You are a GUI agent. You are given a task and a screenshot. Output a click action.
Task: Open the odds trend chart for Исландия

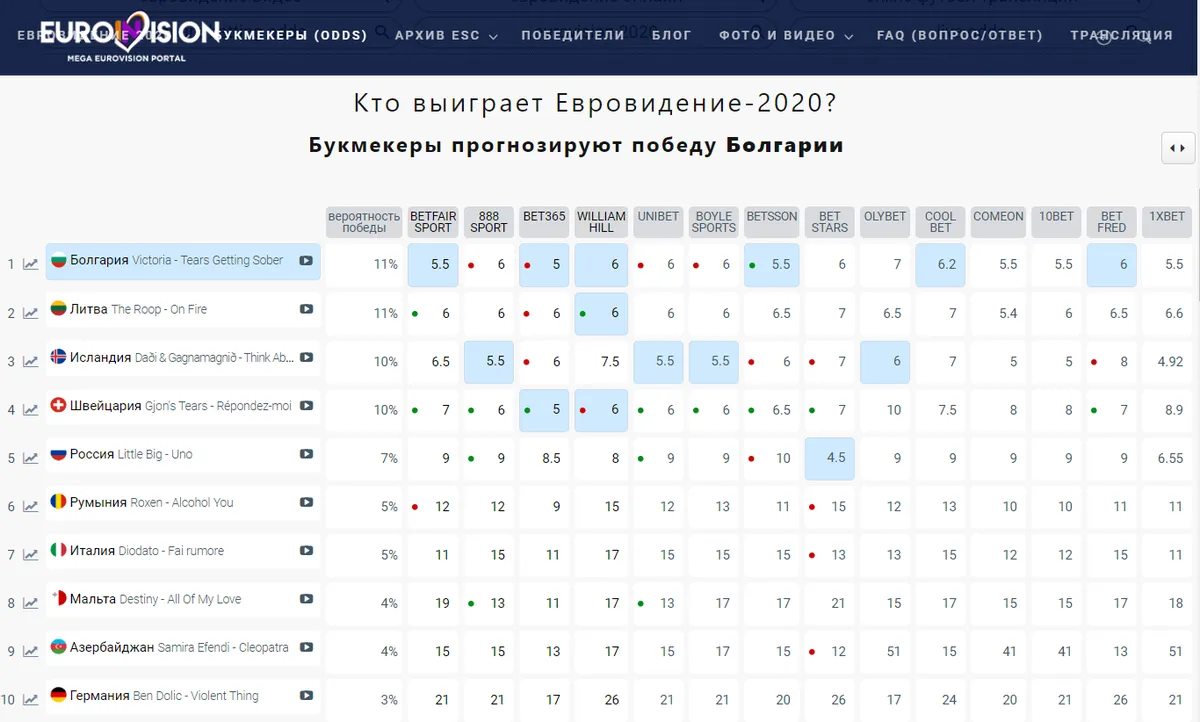31,361
